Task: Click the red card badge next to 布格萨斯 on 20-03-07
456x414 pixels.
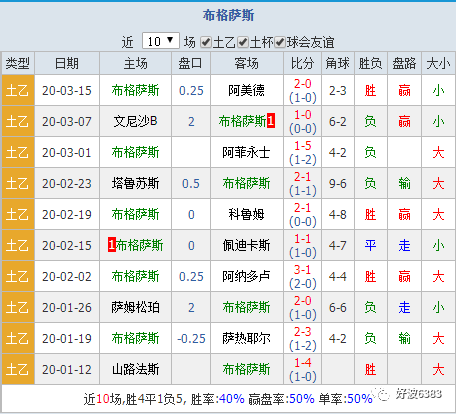Action: [x=271, y=121]
